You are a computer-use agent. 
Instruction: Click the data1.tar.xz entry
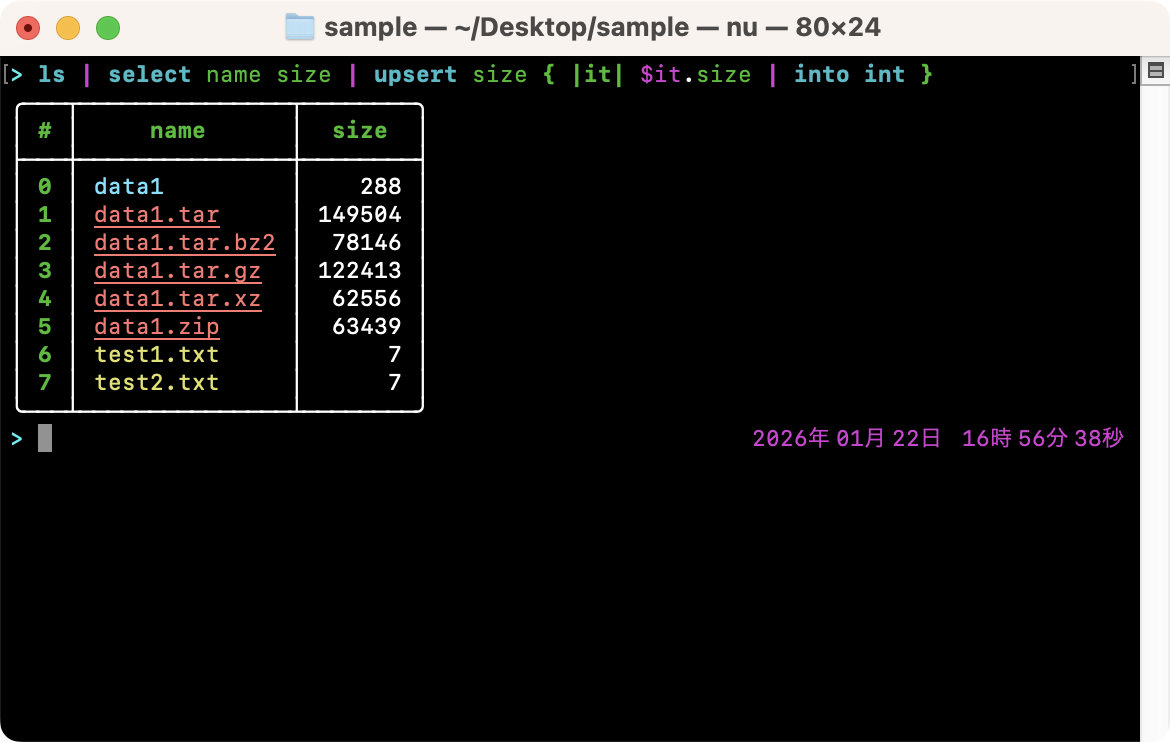(177, 299)
